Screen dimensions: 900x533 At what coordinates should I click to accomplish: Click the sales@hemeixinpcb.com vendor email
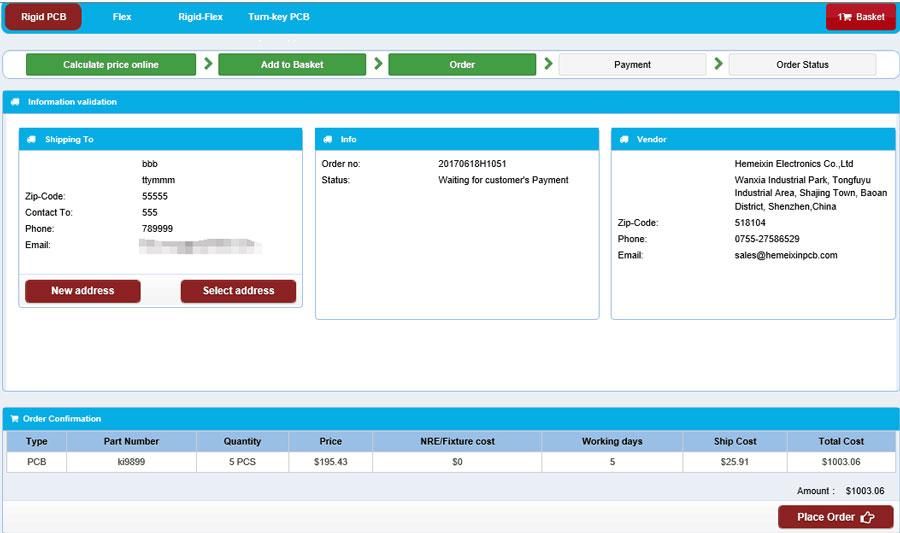pos(786,255)
